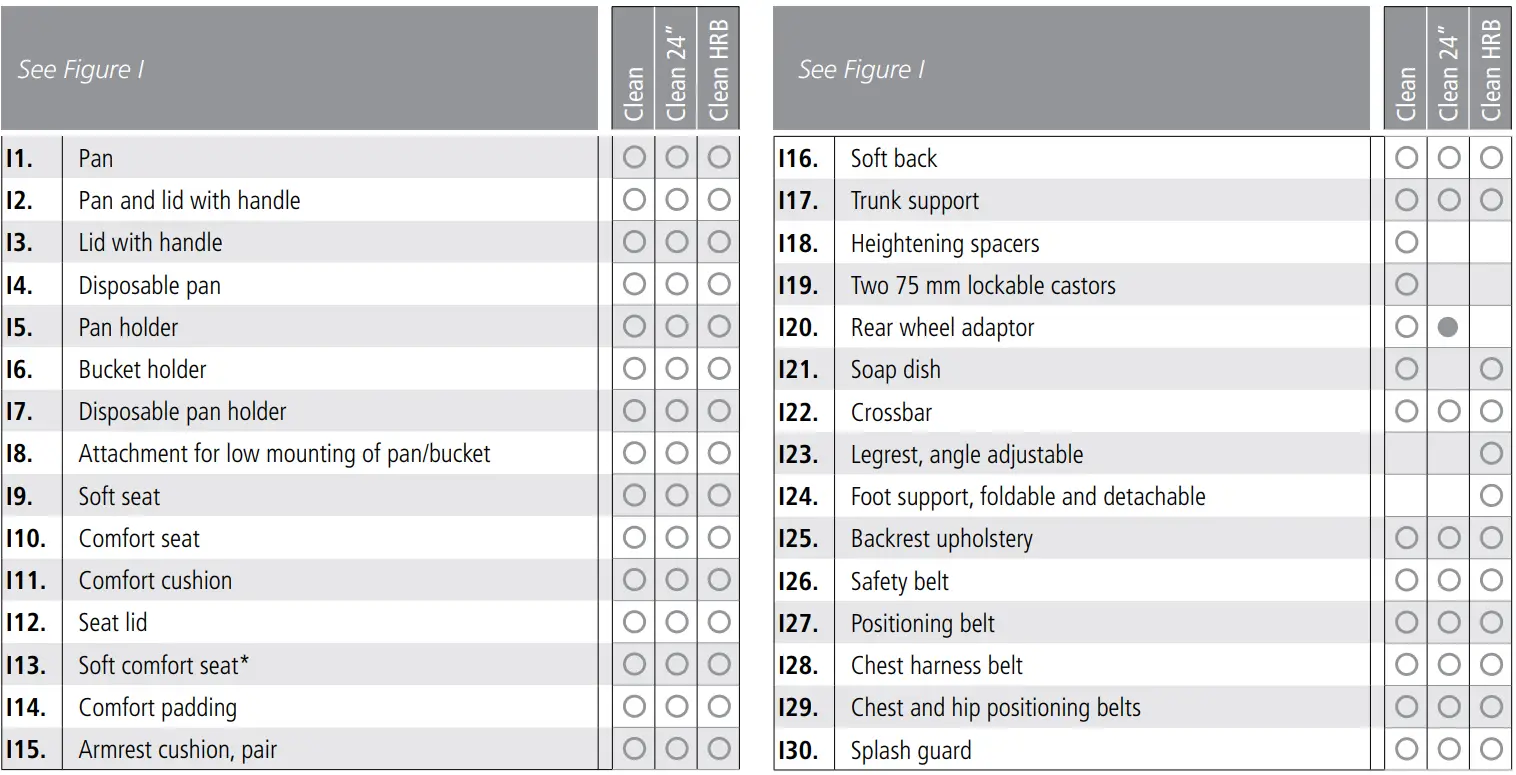This screenshot has height=775, width=1516.
Task: Click the filled circle for Rear wheel adaptor
Action: (x=1448, y=327)
